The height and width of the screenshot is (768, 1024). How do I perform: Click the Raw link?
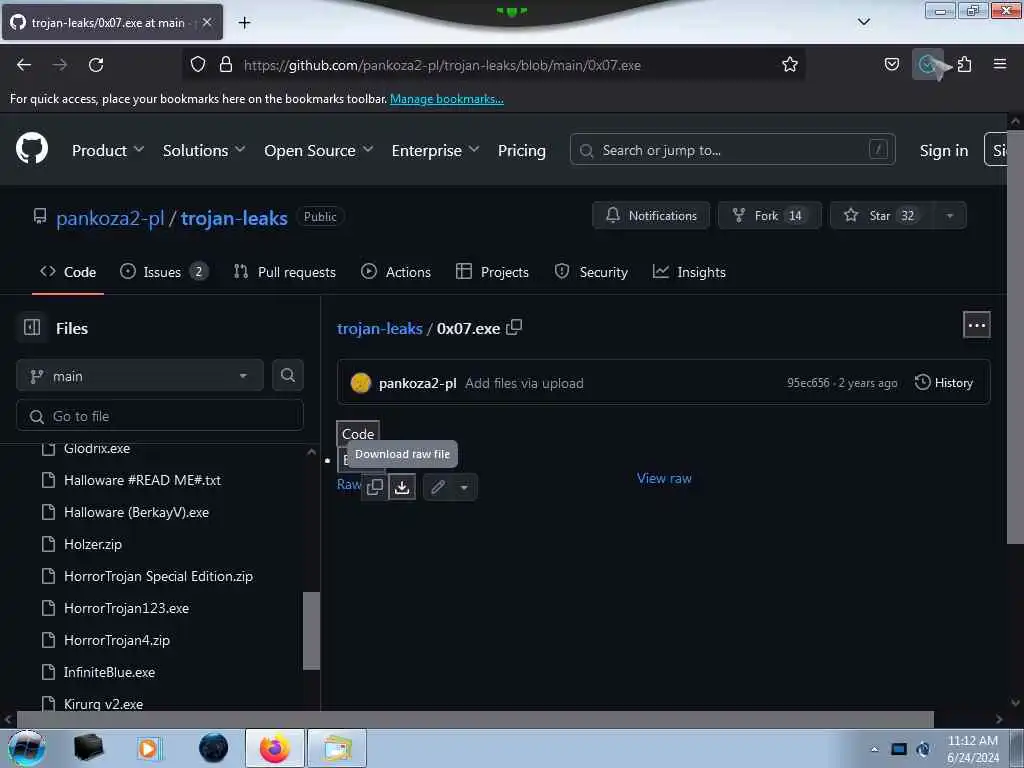[348, 484]
